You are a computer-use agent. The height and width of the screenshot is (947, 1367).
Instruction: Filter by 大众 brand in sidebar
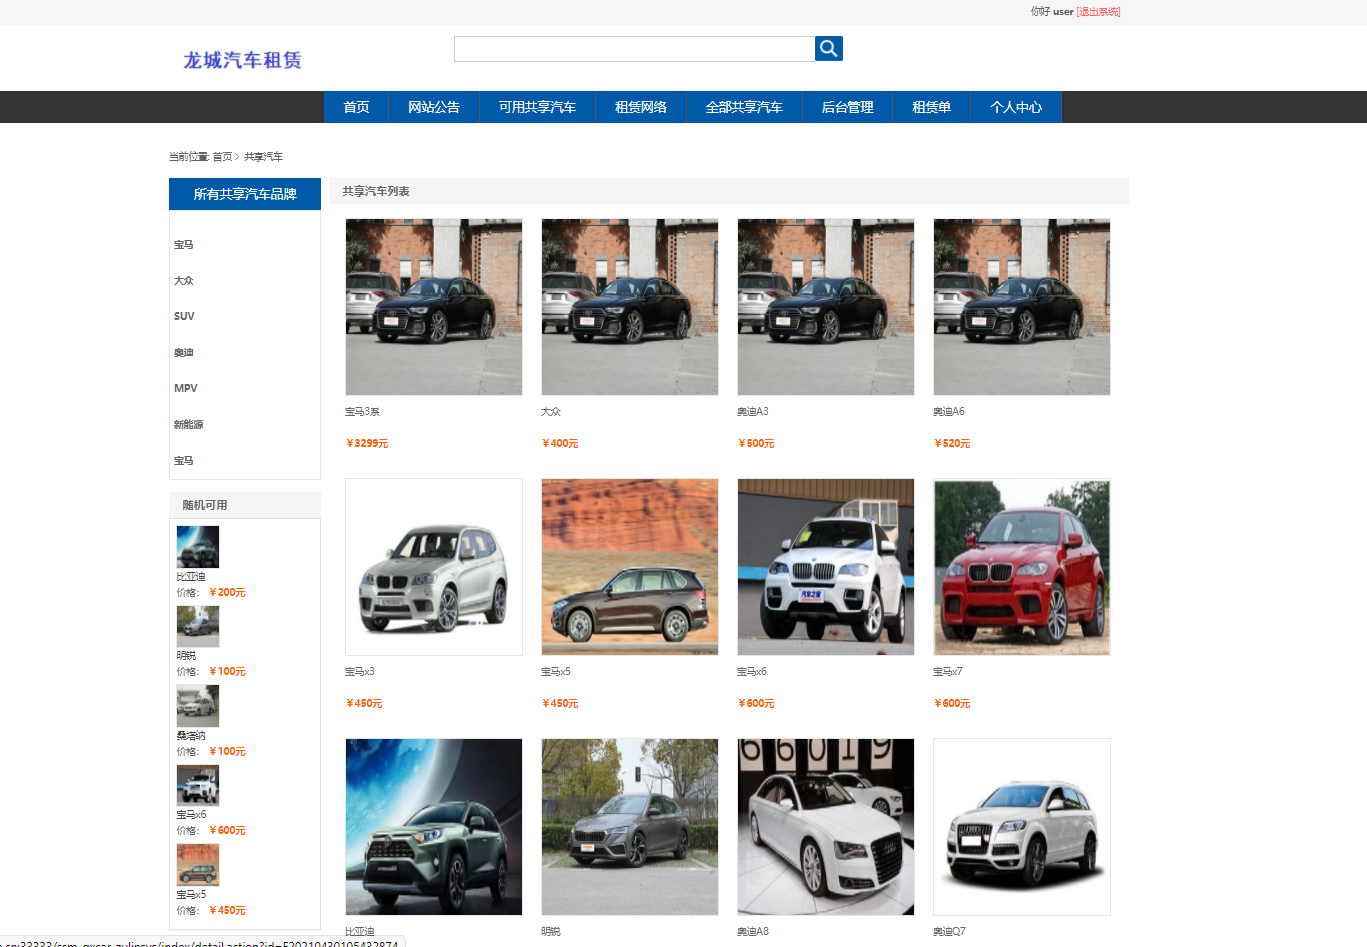[x=184, y=281]
